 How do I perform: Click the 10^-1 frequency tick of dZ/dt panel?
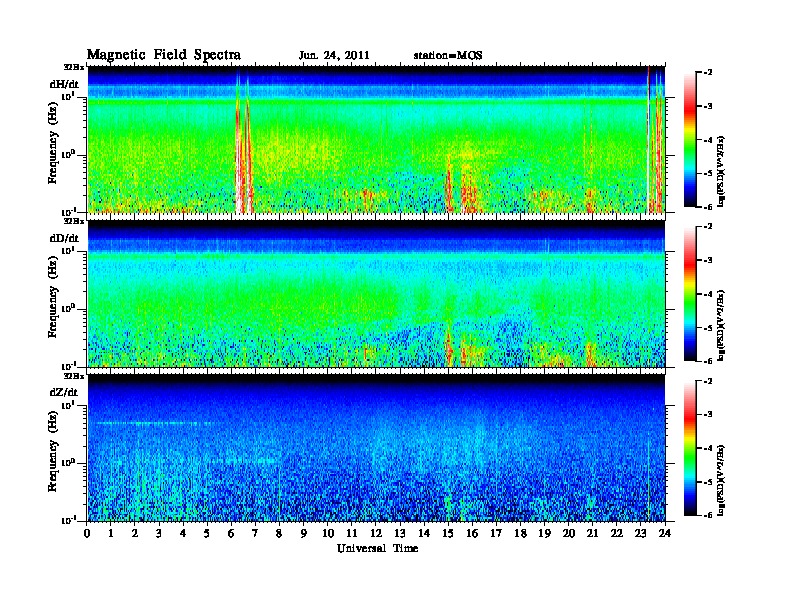[68, 520]
